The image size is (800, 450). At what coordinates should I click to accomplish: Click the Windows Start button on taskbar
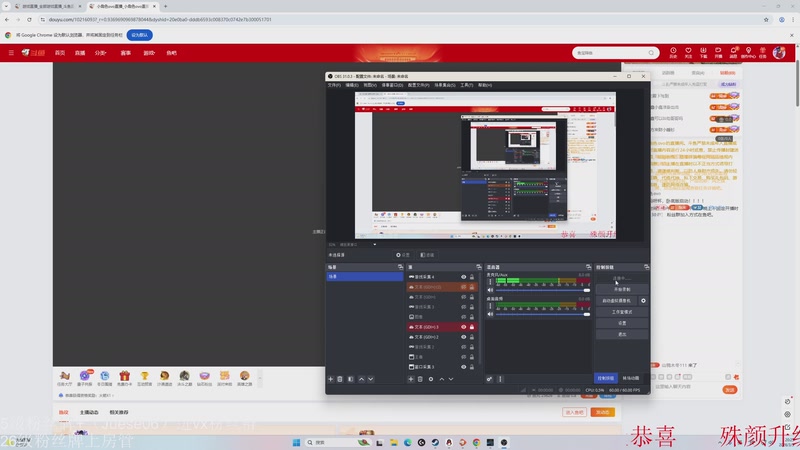pyautogui.click(x=296, y=442)
